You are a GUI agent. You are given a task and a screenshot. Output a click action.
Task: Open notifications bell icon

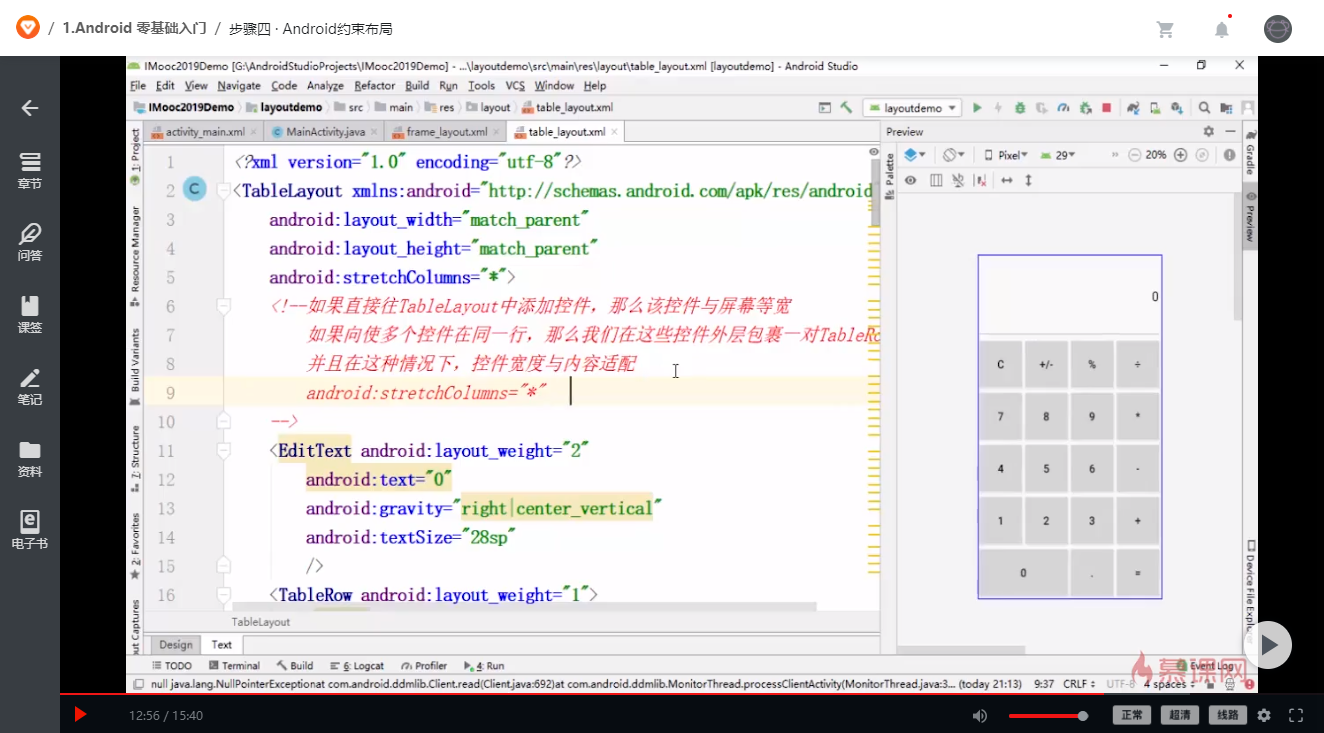[x=1221, y=29]
